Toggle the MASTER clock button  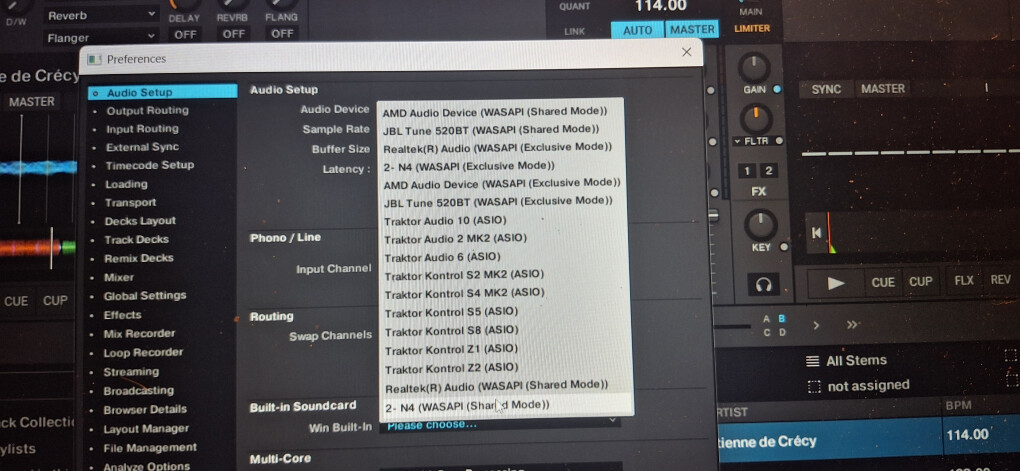click(692, 29)
